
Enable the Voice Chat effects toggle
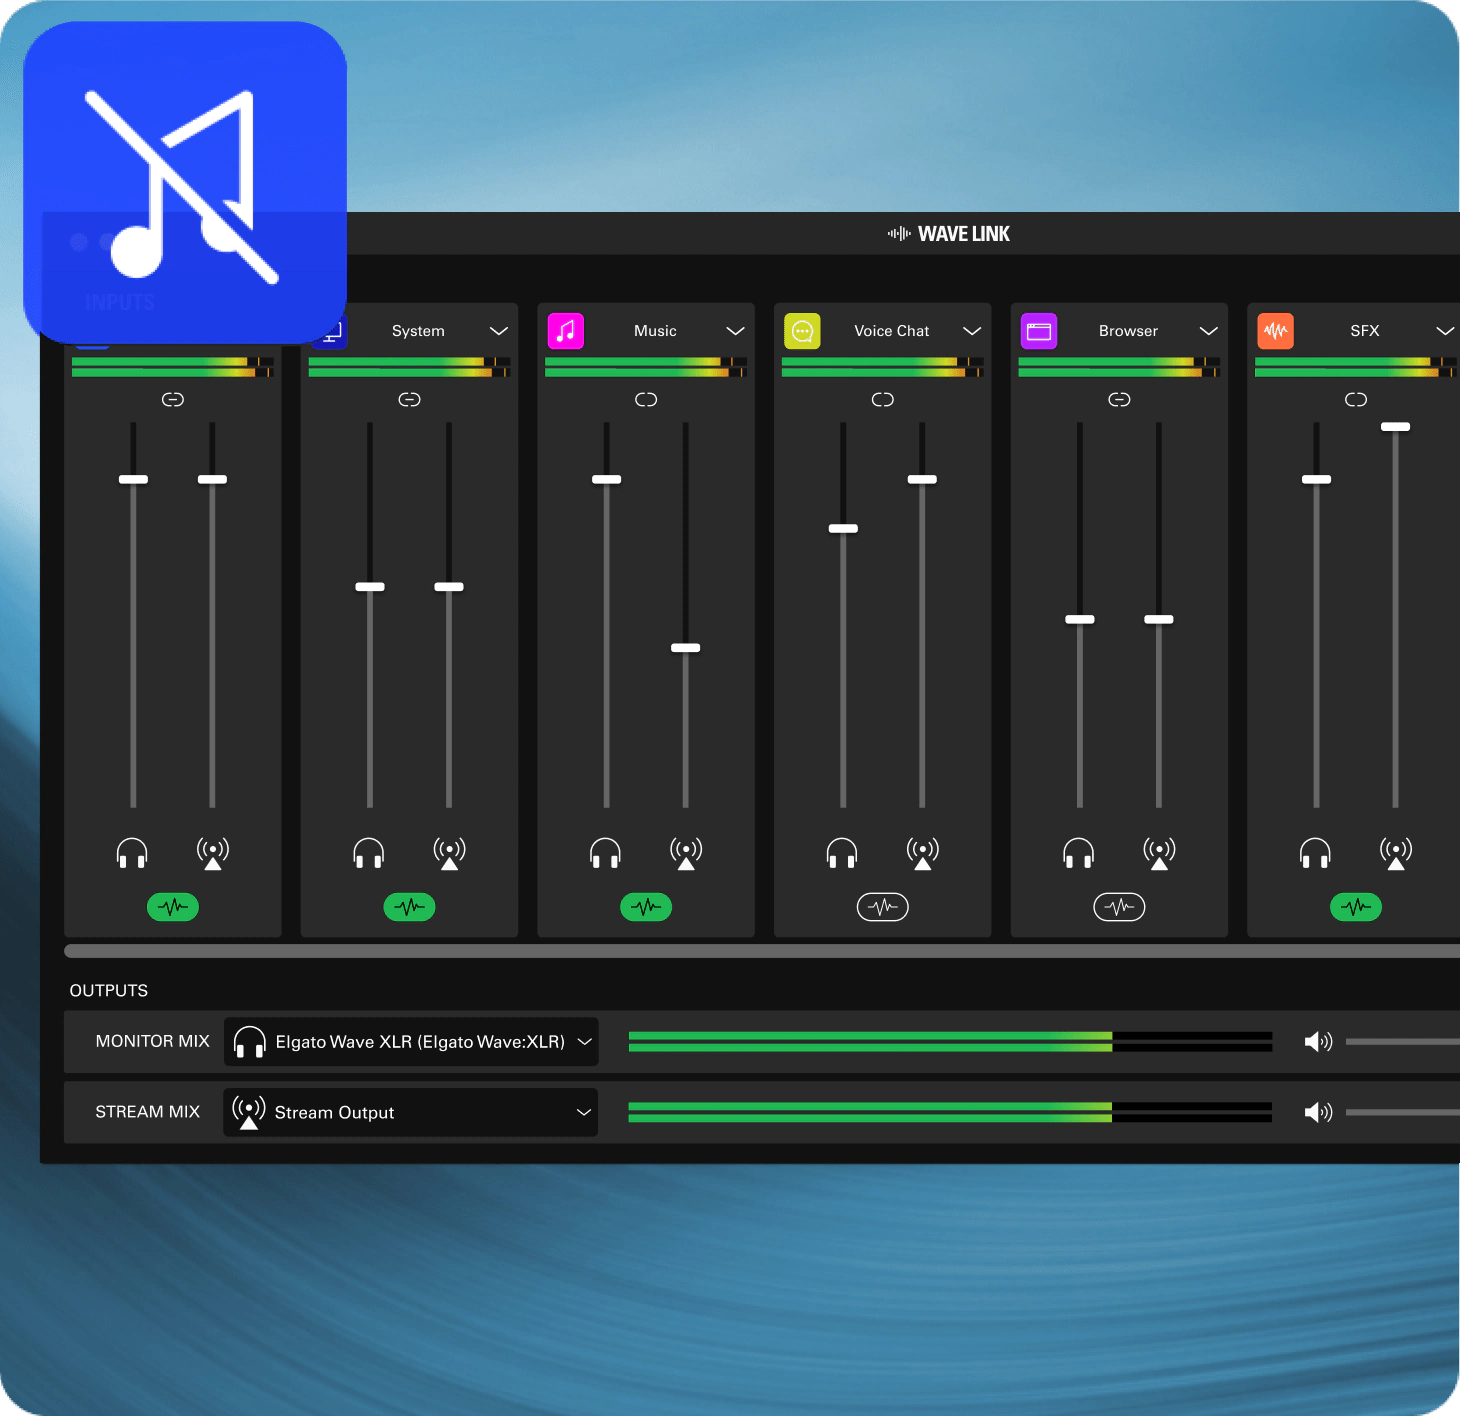tap(882, 907)
